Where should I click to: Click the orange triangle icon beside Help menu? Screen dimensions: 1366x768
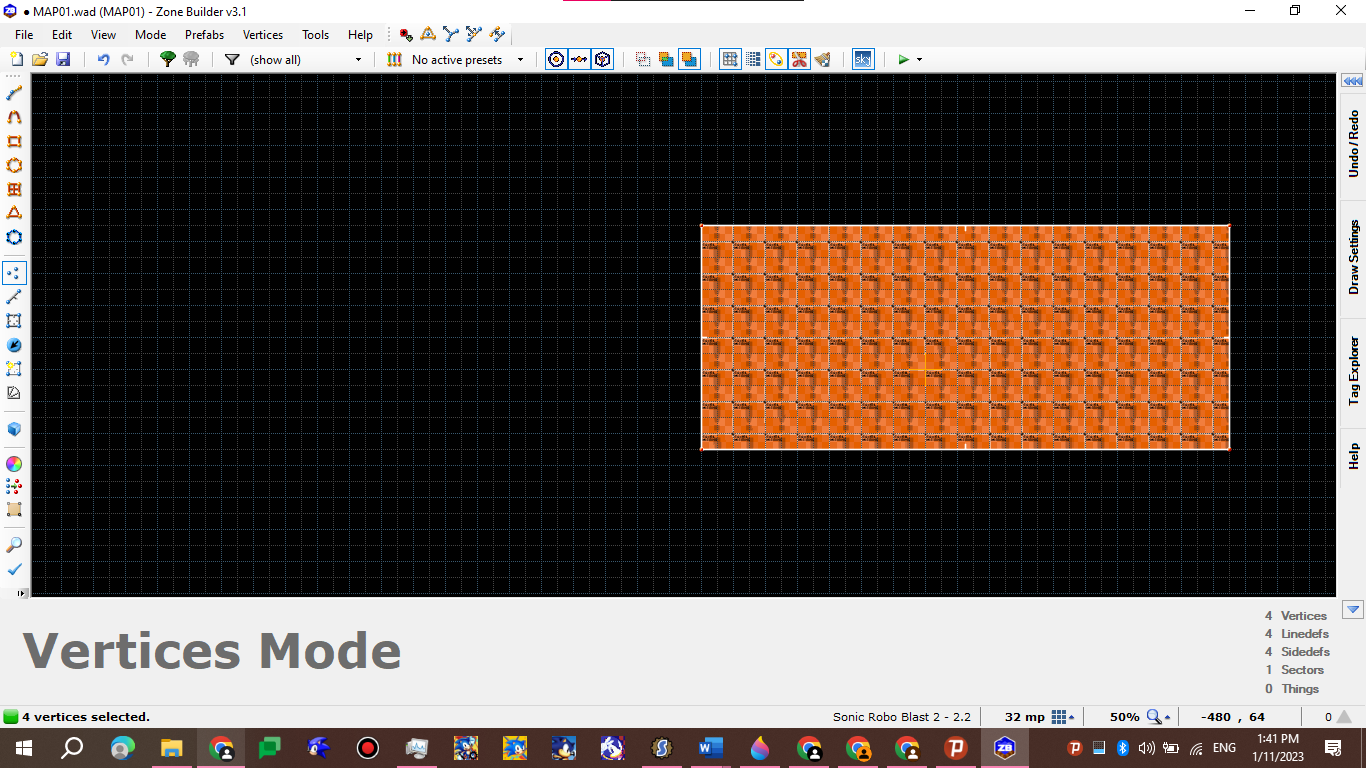[x=428, y=34]
